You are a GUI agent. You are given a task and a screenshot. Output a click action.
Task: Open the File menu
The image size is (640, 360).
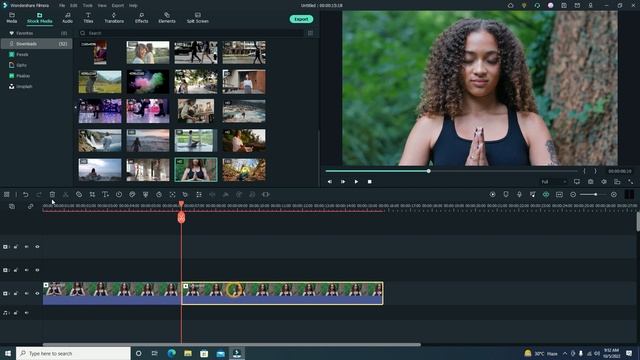tap(62, 6)
